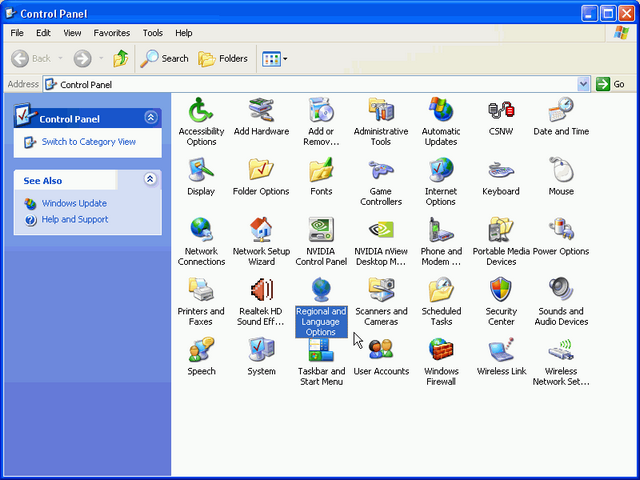Toggle the Folders pane button
This screenshot has height=480, width=640.
(223, 58)
